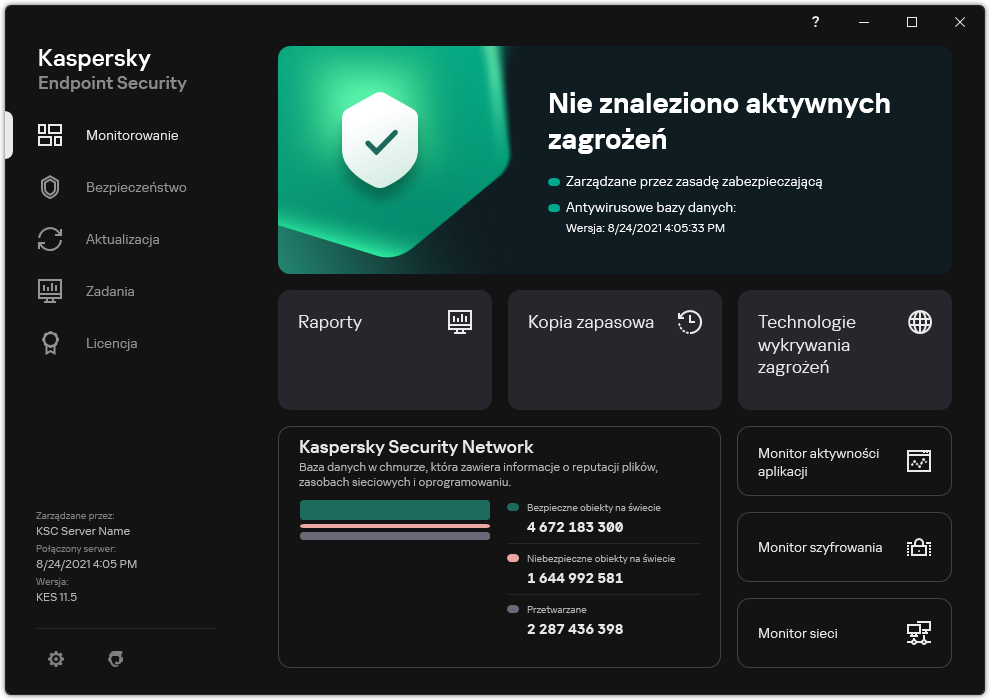990x700 pixels.
Task: Open Technologie wykrywania zagrożeń tile
Action: pyautogui.click(x=844, y=350)
